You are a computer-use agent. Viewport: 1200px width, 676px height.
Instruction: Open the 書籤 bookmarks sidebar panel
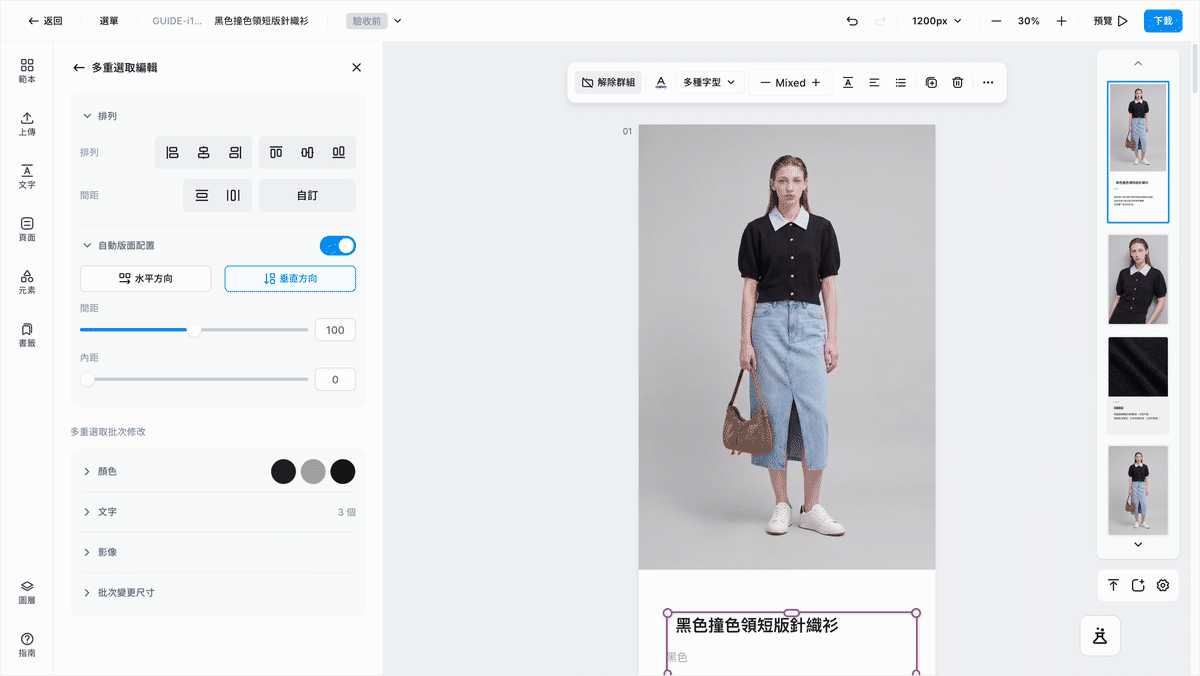[x=27, y=335]
